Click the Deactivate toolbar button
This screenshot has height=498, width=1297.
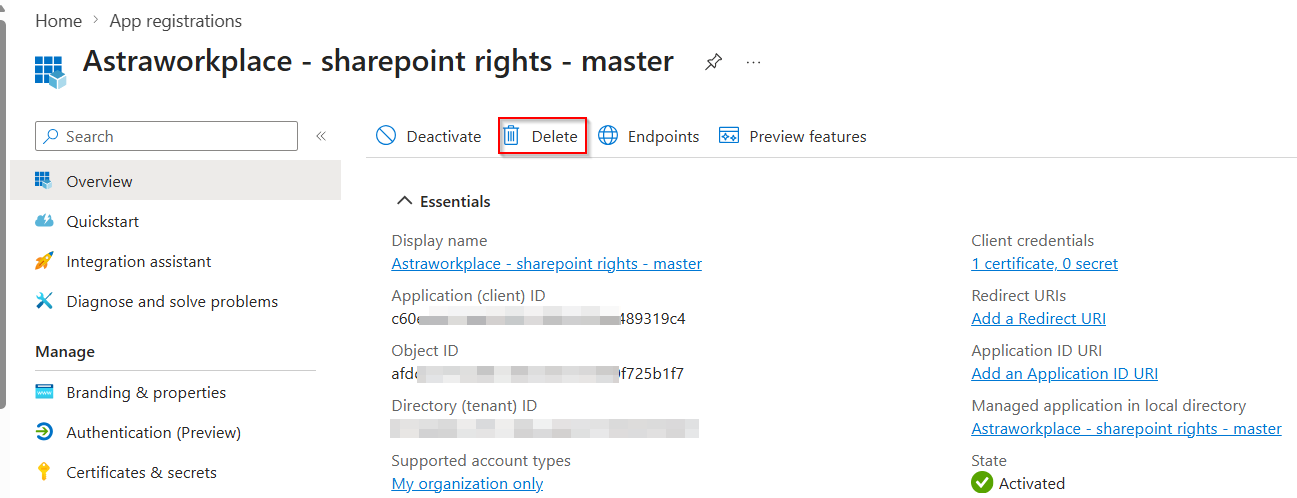tap(429, 136)
